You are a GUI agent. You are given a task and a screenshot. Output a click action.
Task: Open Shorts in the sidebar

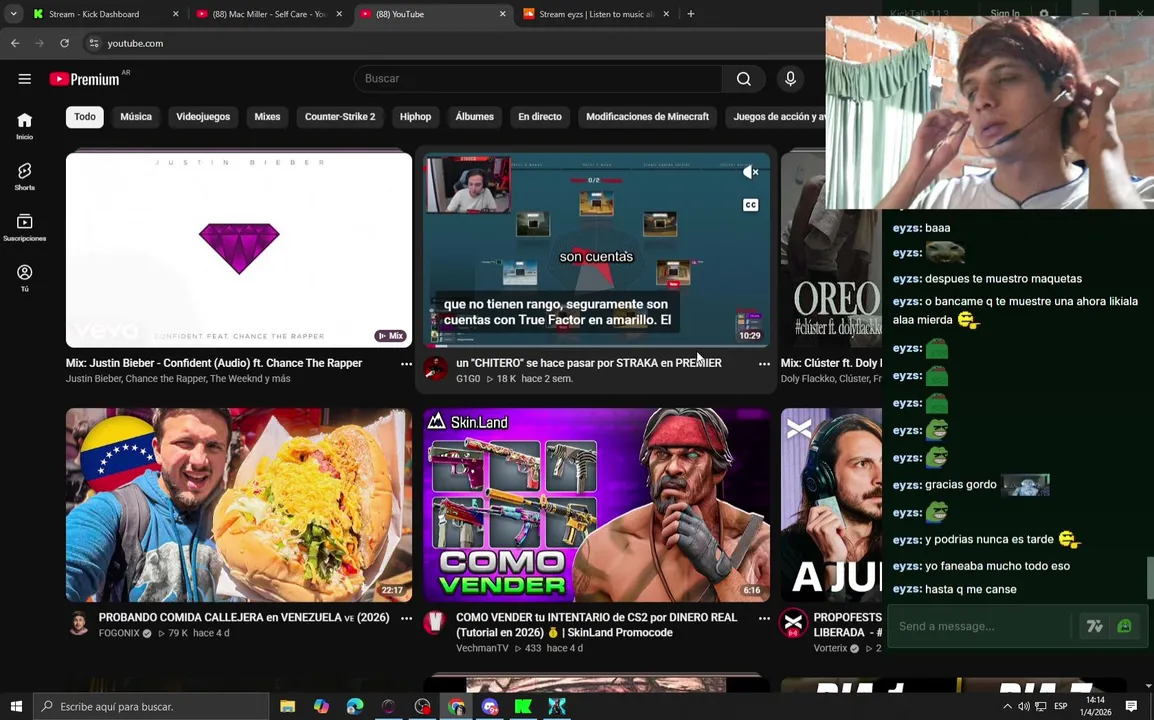tap(24, 177)
